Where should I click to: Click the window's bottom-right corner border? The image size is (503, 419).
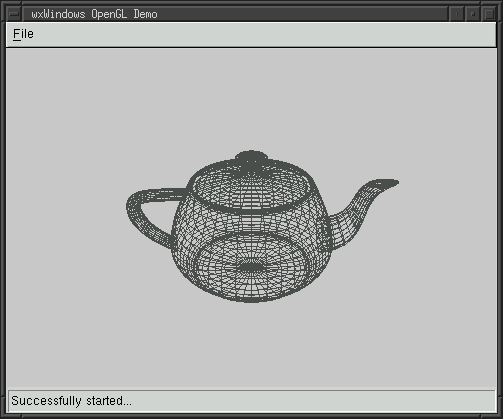pyautogui.click(x=499, y=415)
